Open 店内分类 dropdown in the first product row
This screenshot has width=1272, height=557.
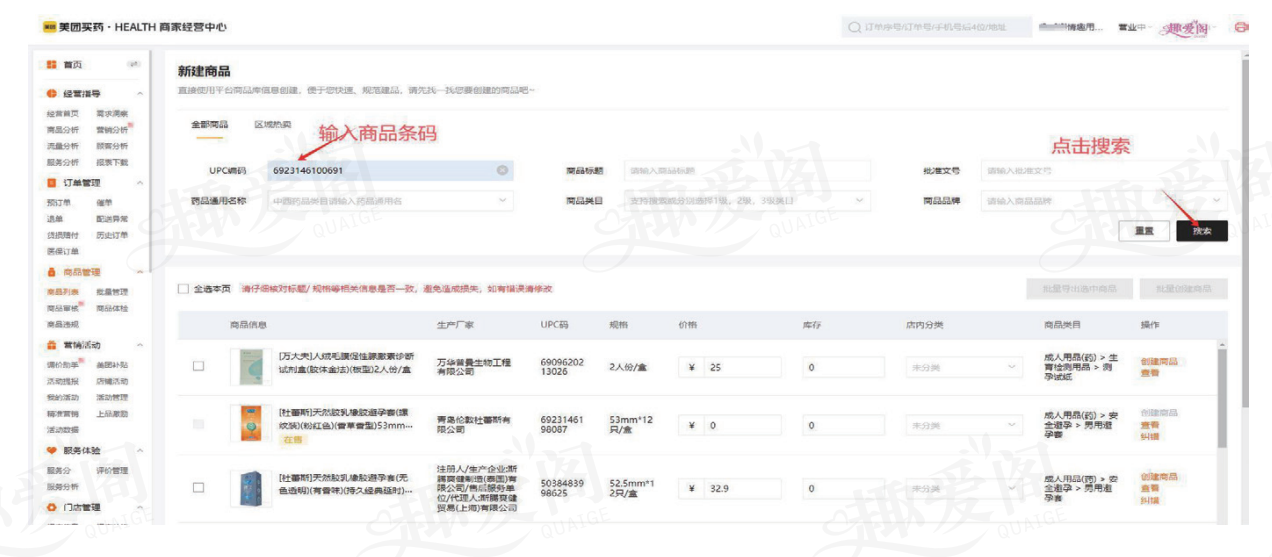click(1011, 368)
